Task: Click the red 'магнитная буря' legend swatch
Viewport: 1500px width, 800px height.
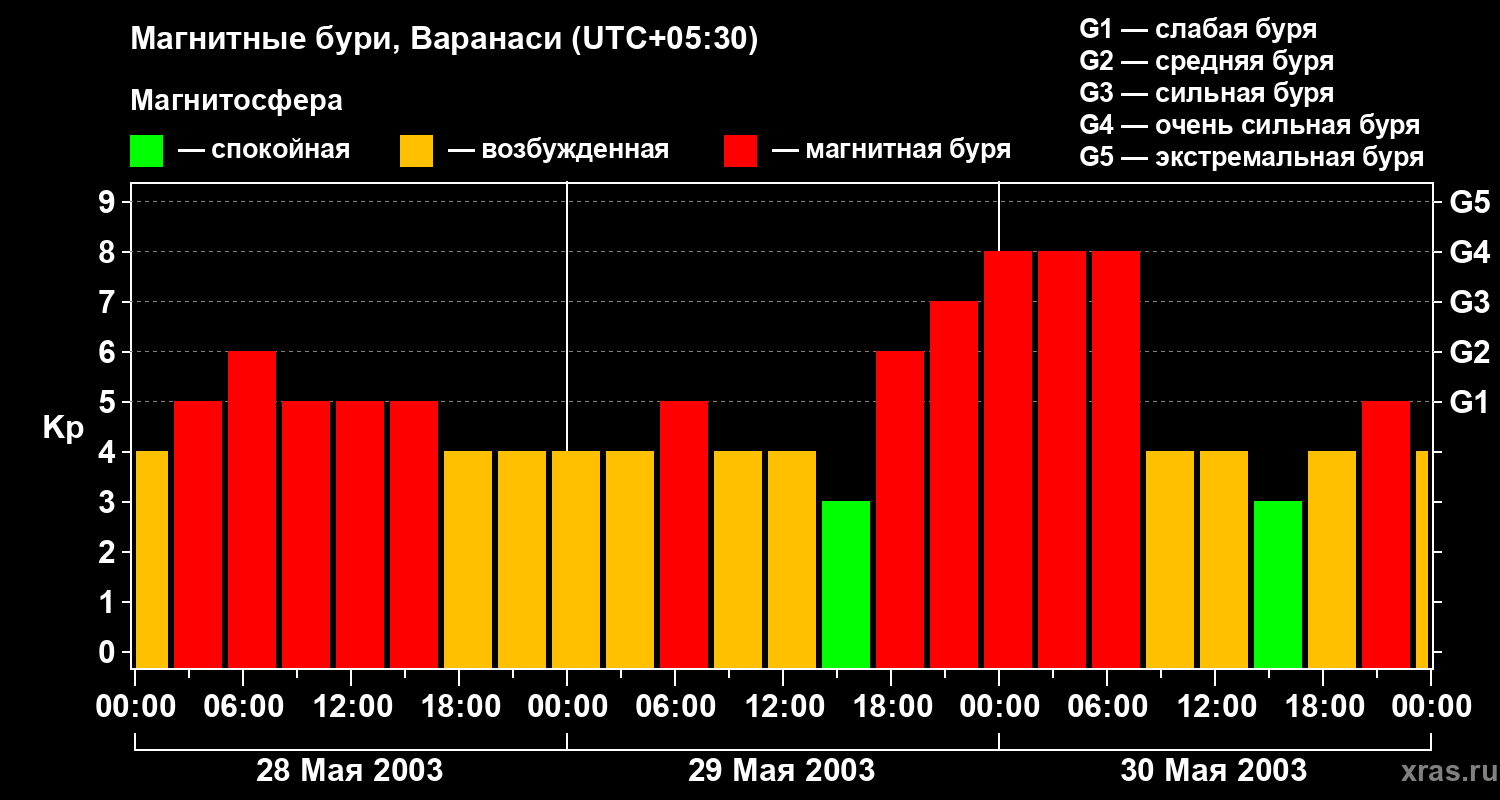Action: point(740,151)
